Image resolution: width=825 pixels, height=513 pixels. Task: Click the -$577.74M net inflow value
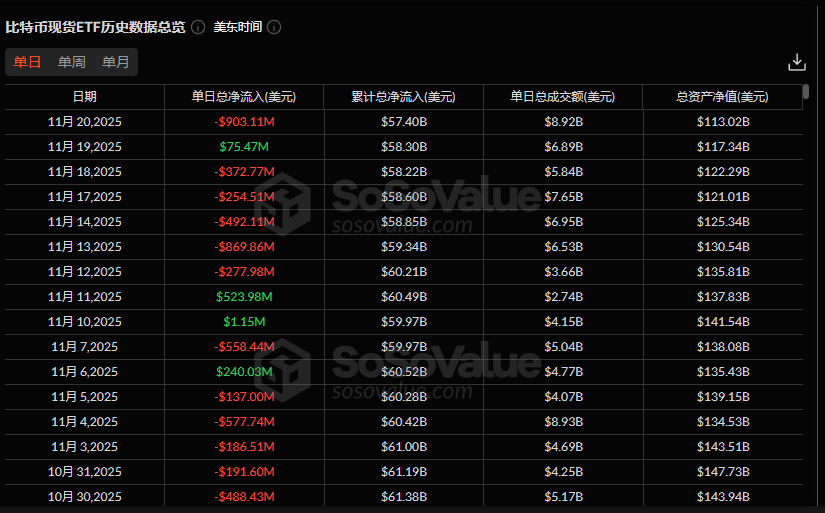click(244, 422)
